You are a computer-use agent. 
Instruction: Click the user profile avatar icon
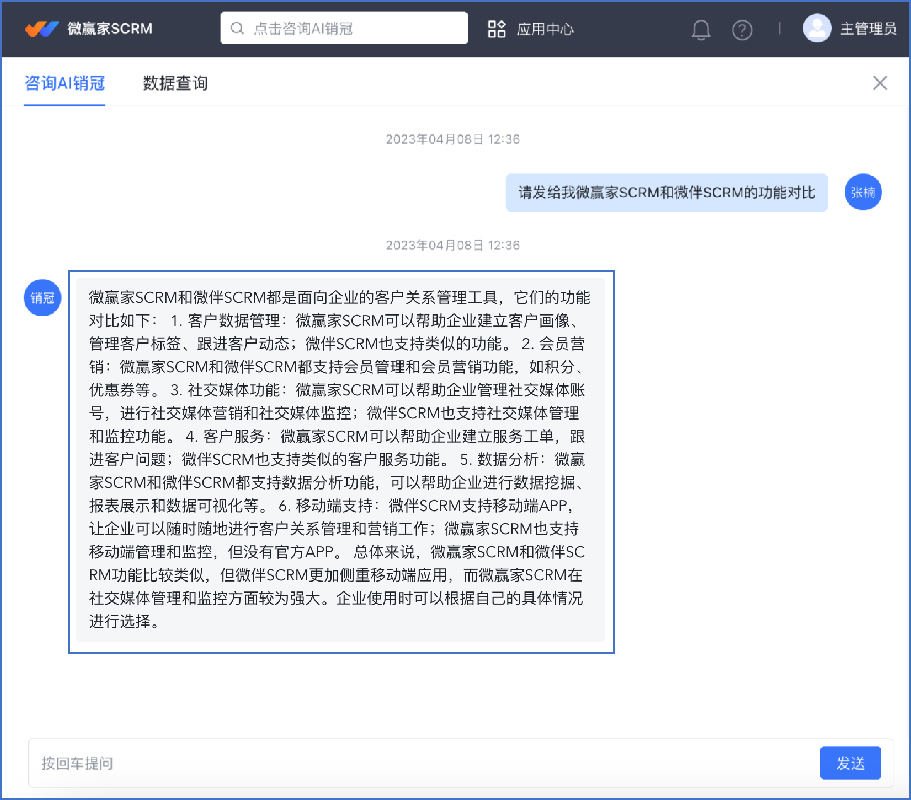pyautogui.click(x=817, y=28)
